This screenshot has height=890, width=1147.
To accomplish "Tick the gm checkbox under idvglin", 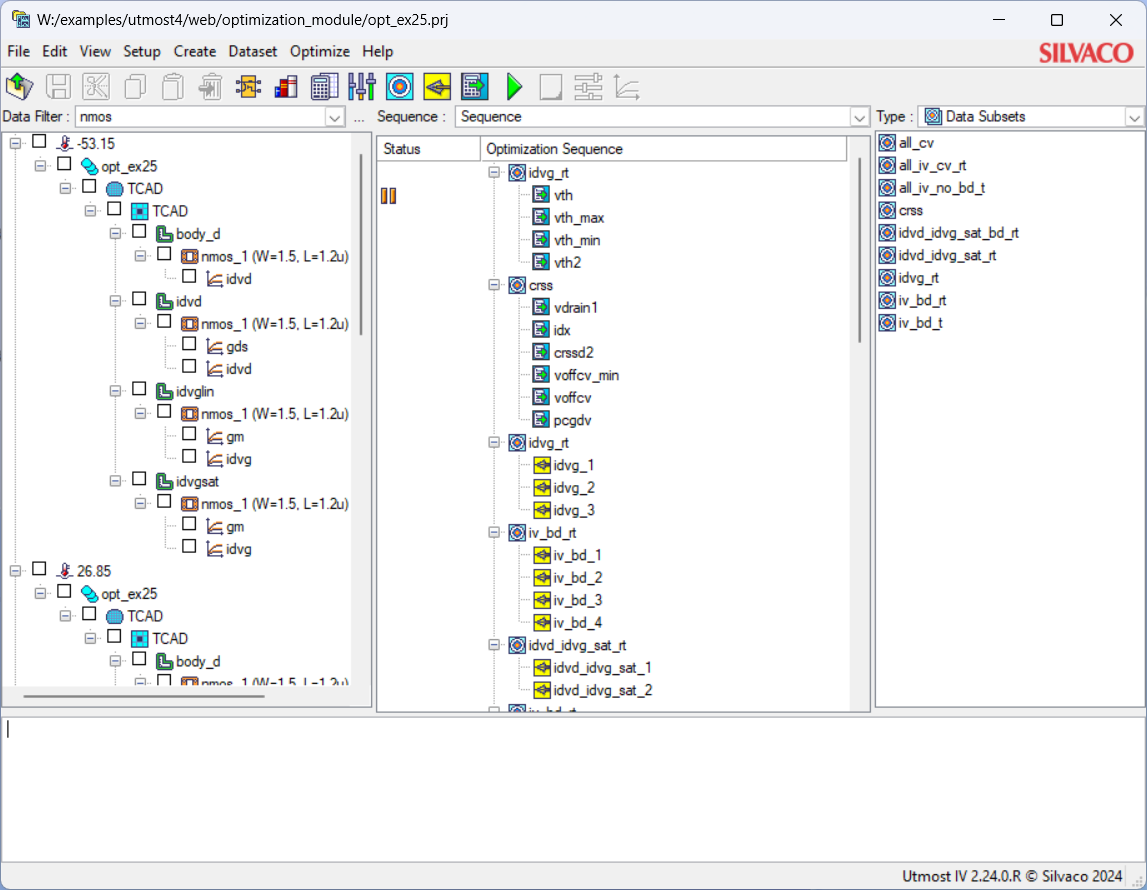I will click(x=189, y=434).
